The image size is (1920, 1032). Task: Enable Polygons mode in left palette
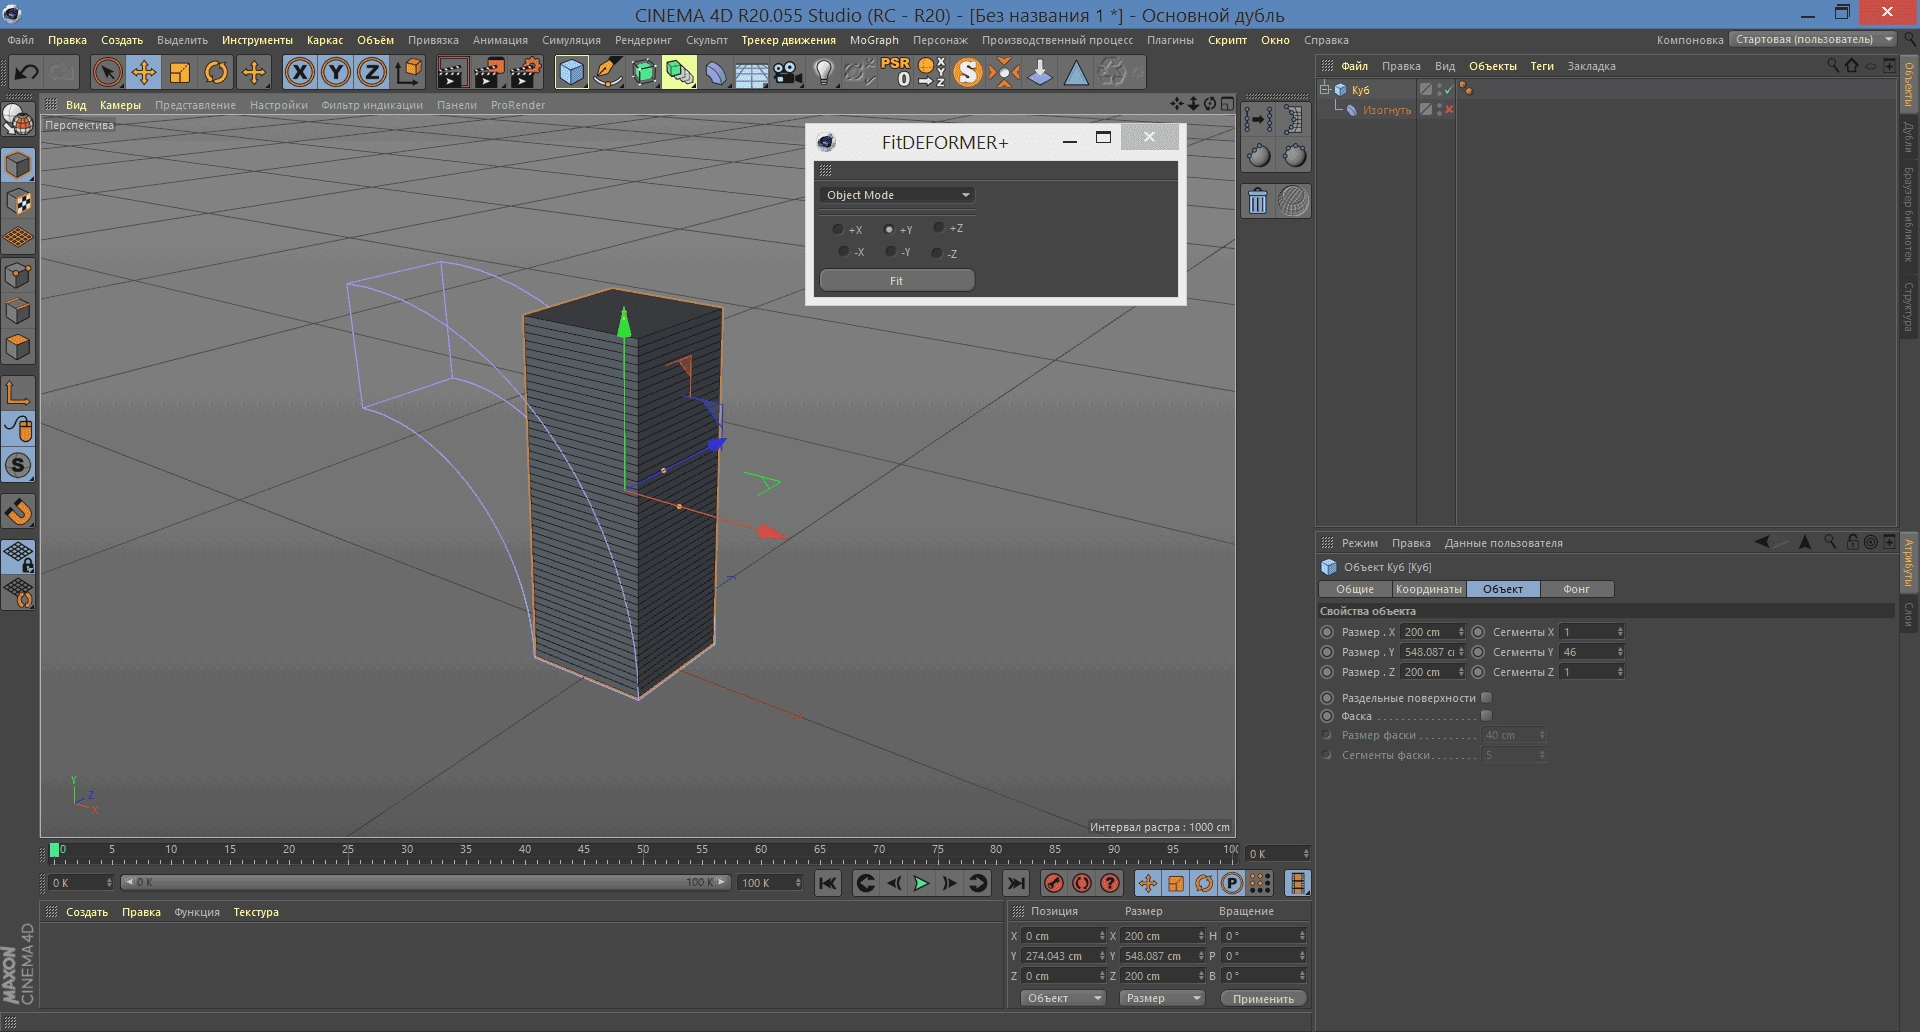[18, 347]
